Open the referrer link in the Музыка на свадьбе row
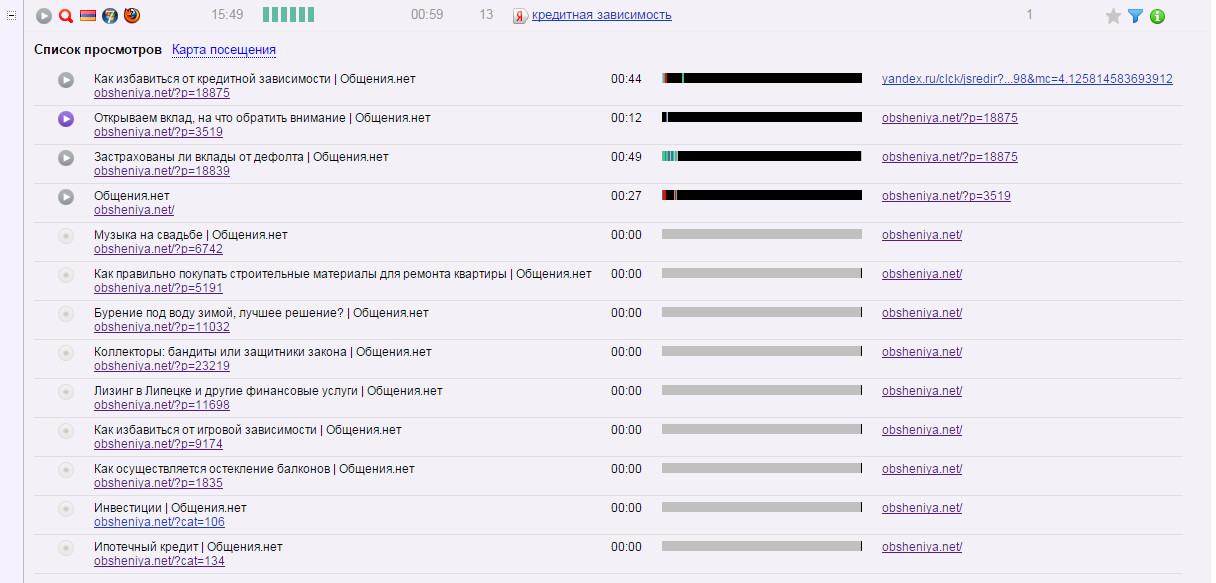 click(x=922, y=235)
